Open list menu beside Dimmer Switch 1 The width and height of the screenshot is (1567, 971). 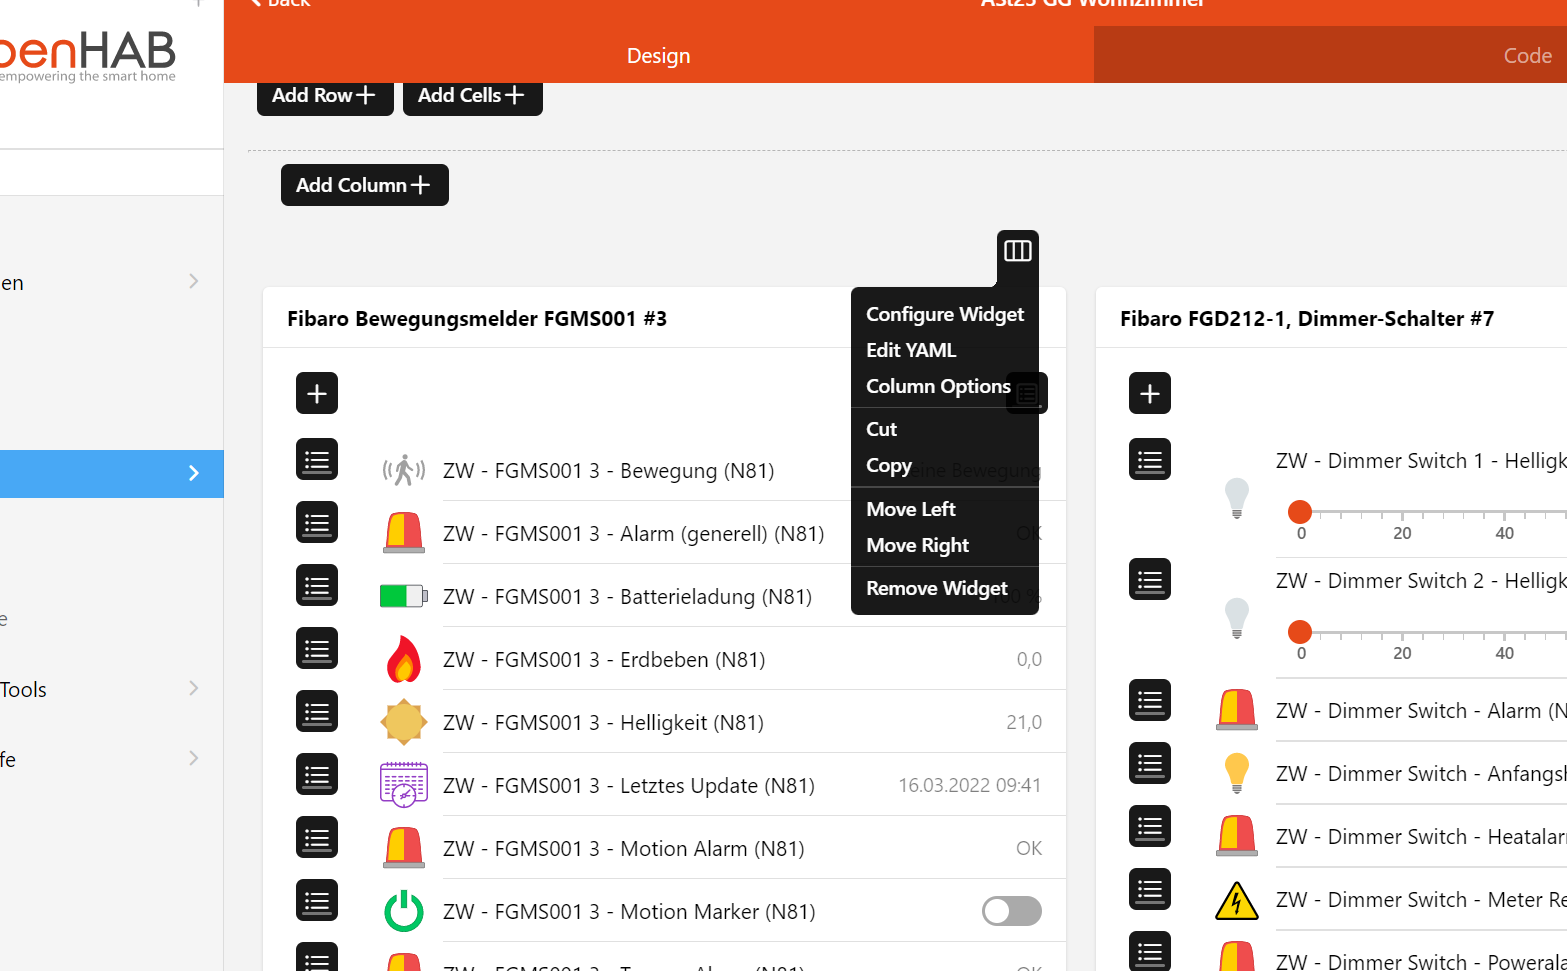(x=1150, y=460)
